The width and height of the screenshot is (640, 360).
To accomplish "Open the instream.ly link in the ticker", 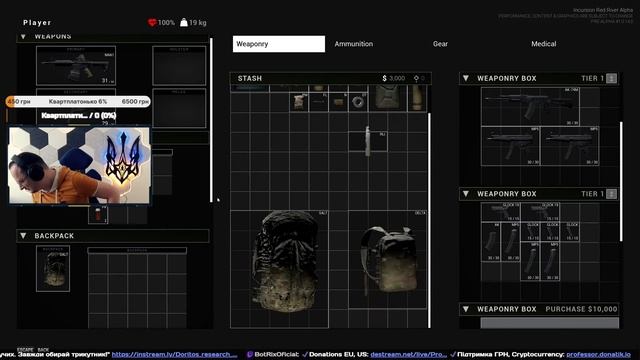I will point(174,355).
